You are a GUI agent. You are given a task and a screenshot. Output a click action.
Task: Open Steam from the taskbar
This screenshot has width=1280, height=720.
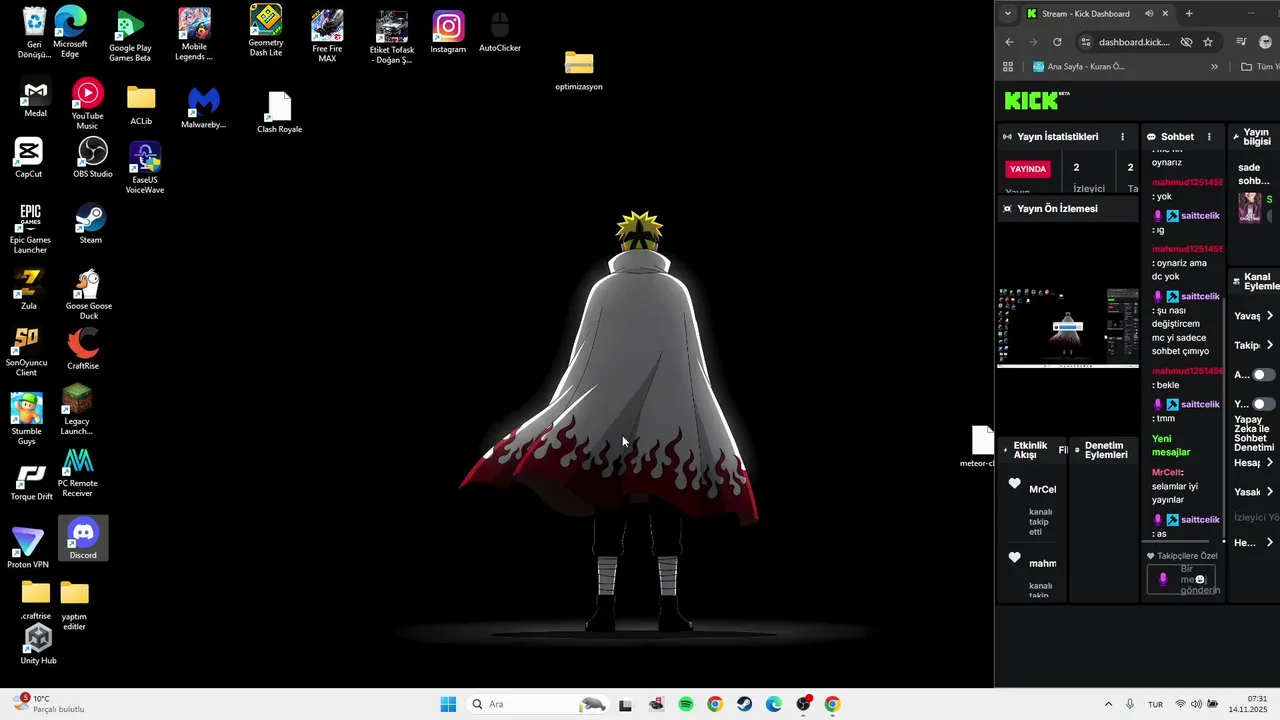click(744, 704)
